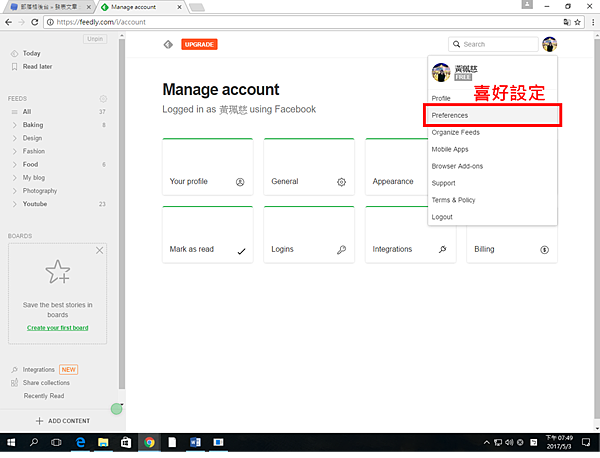Open the Recently Read link
This screenshot has width=600, height=458.
click(x=44, y=396)
